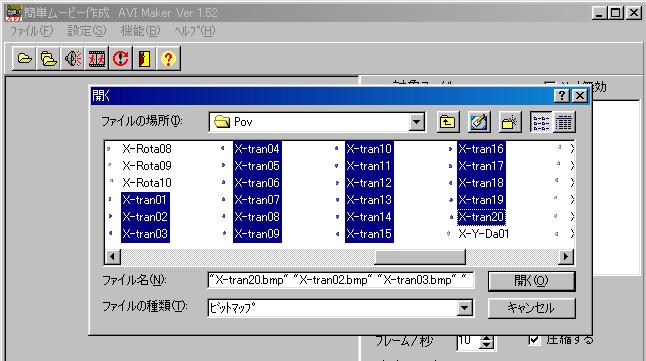Click the 開く(O) button
The height and width of the screenshot is (361, 646).
tap(531, 281)
